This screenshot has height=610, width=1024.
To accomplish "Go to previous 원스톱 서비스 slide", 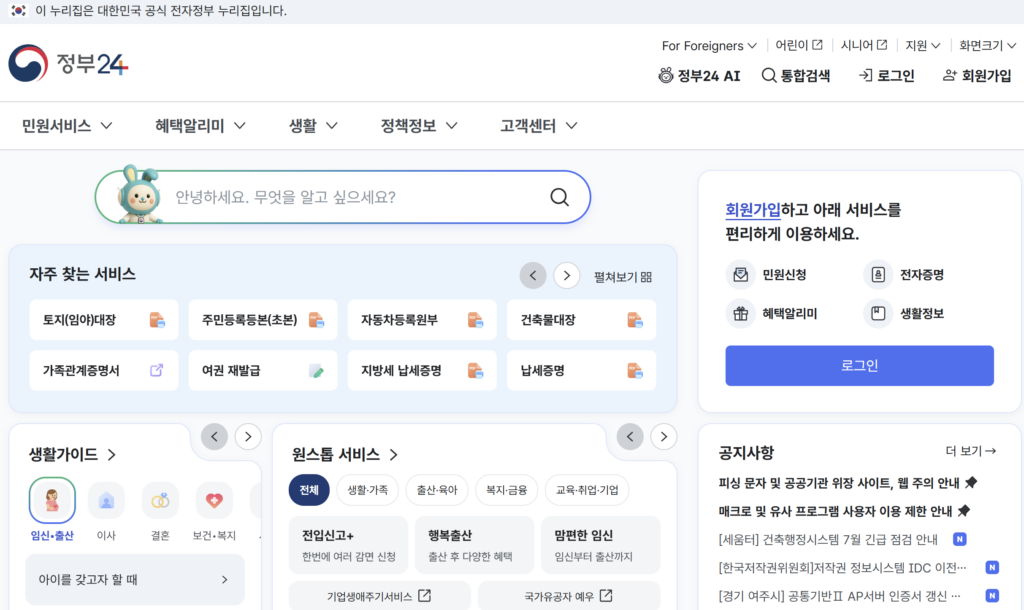I will (x=630, y=436).
